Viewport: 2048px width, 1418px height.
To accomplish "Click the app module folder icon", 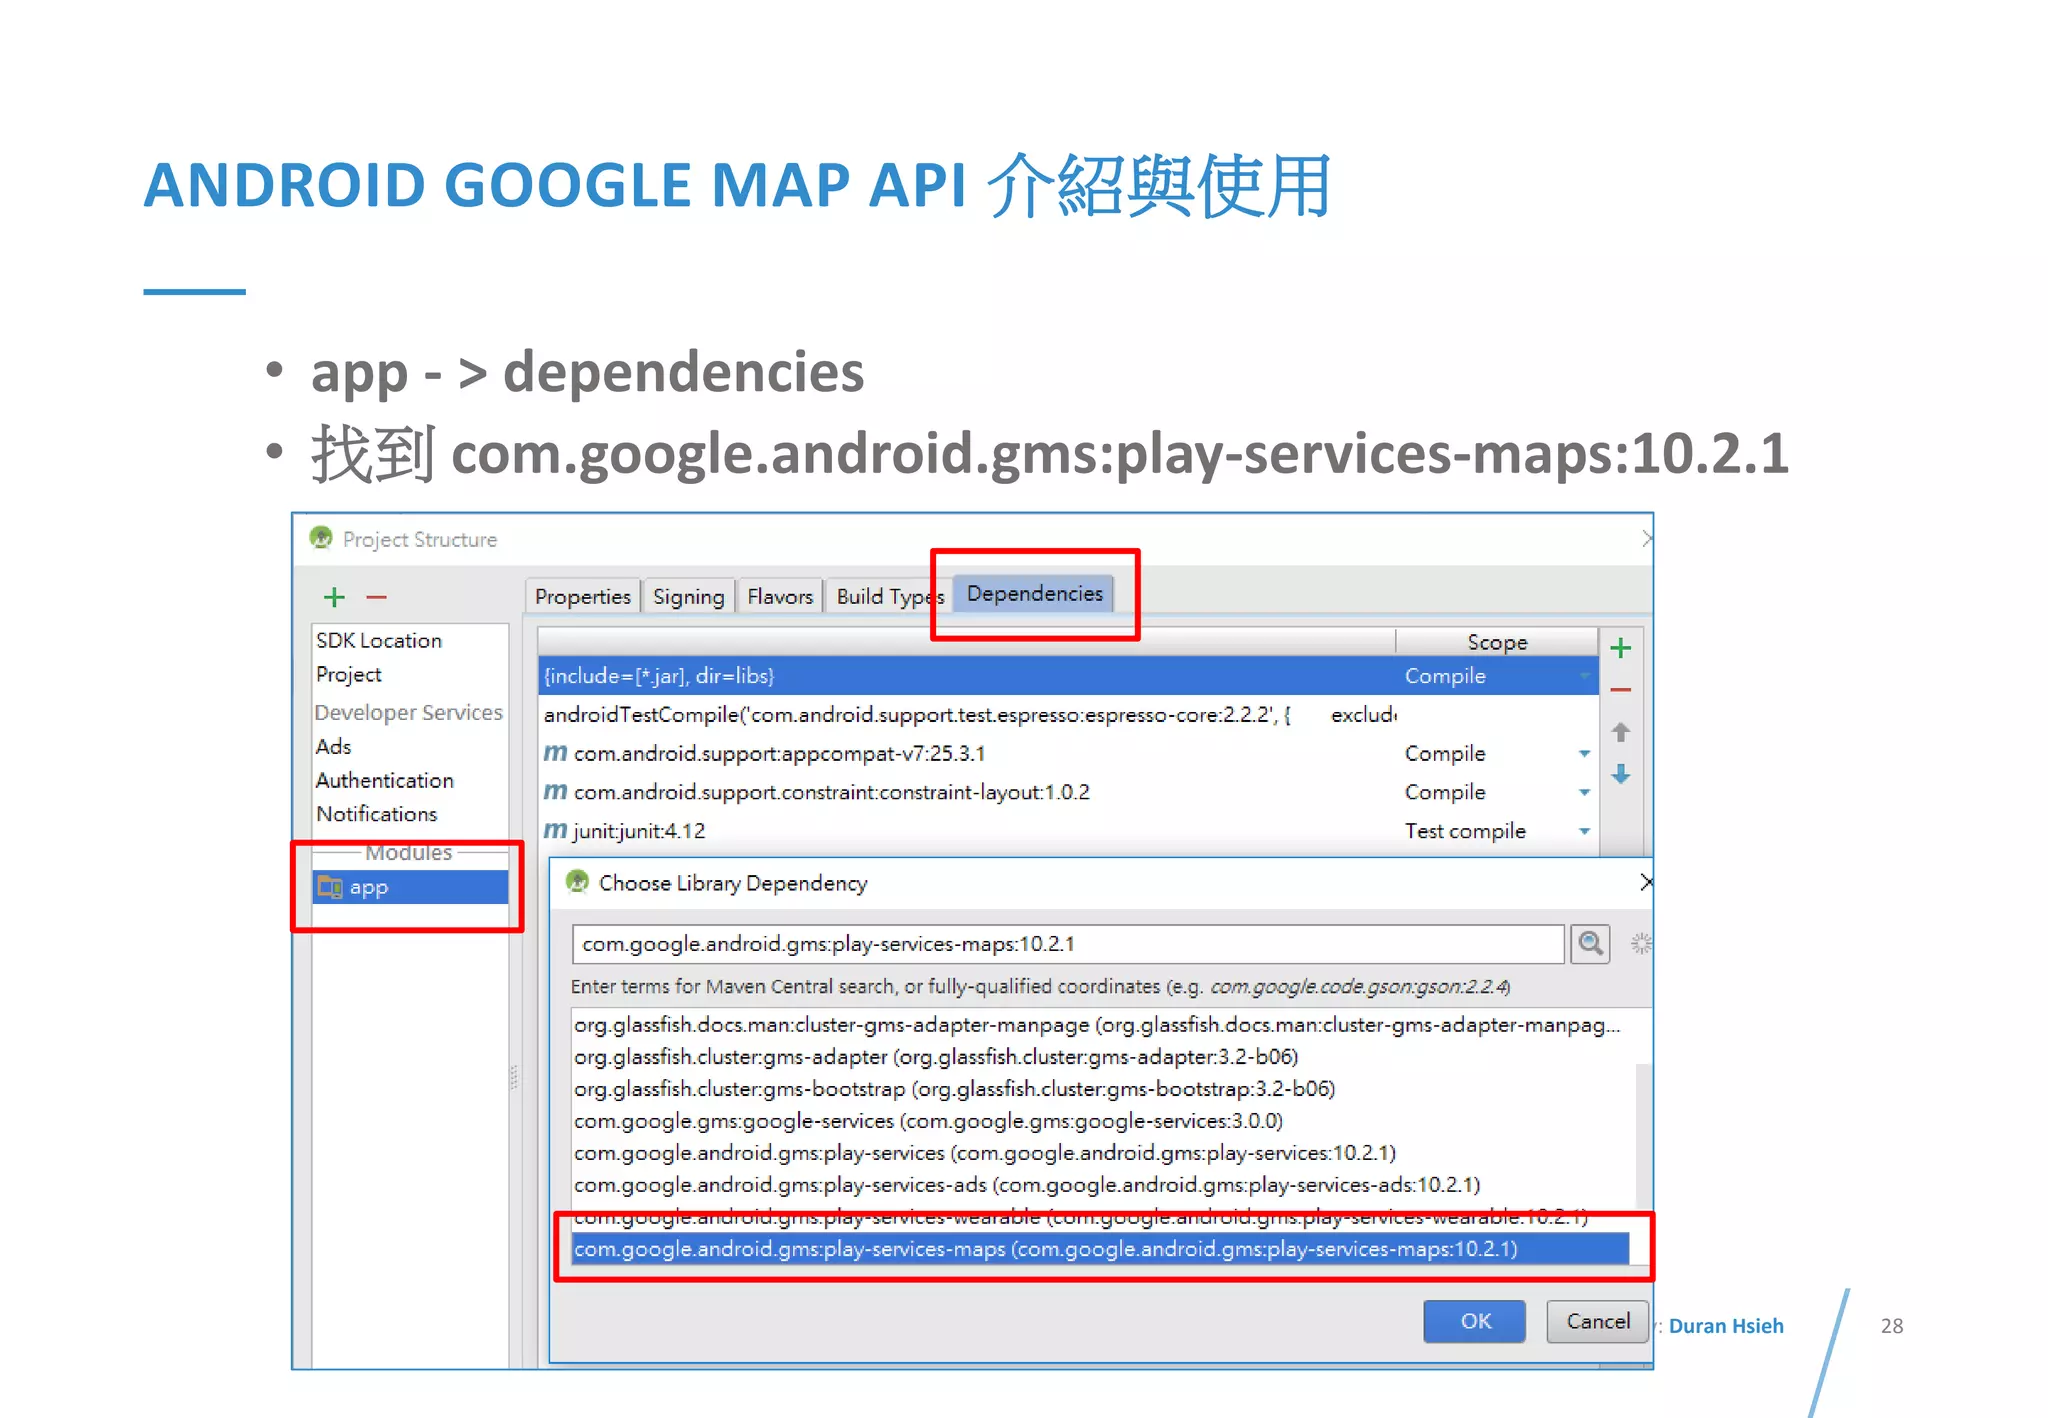I will (330, 887).
